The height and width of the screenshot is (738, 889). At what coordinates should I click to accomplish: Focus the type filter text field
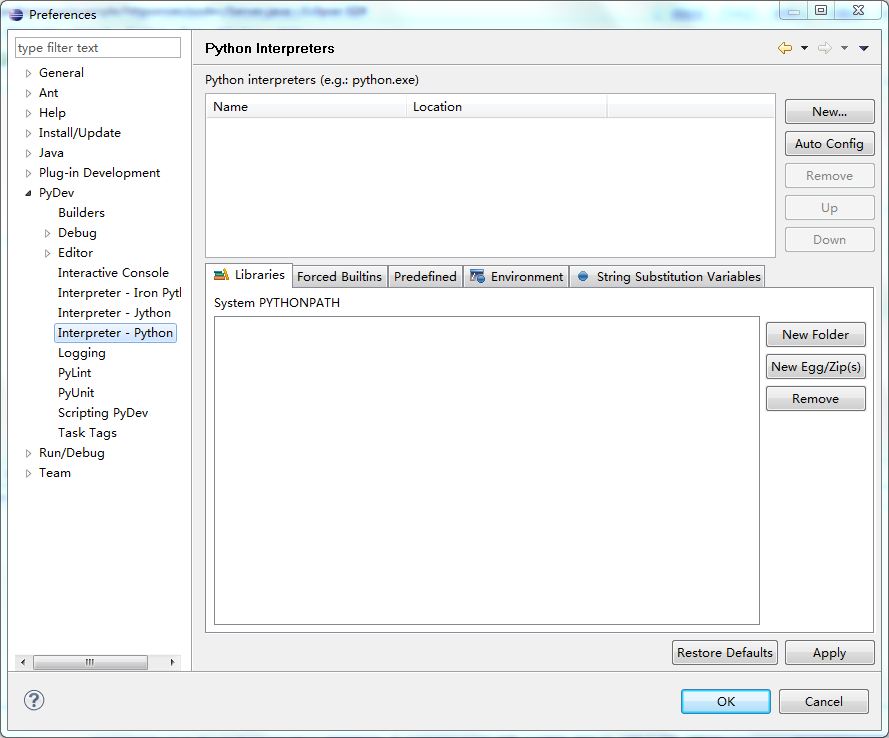pos(98,48)
